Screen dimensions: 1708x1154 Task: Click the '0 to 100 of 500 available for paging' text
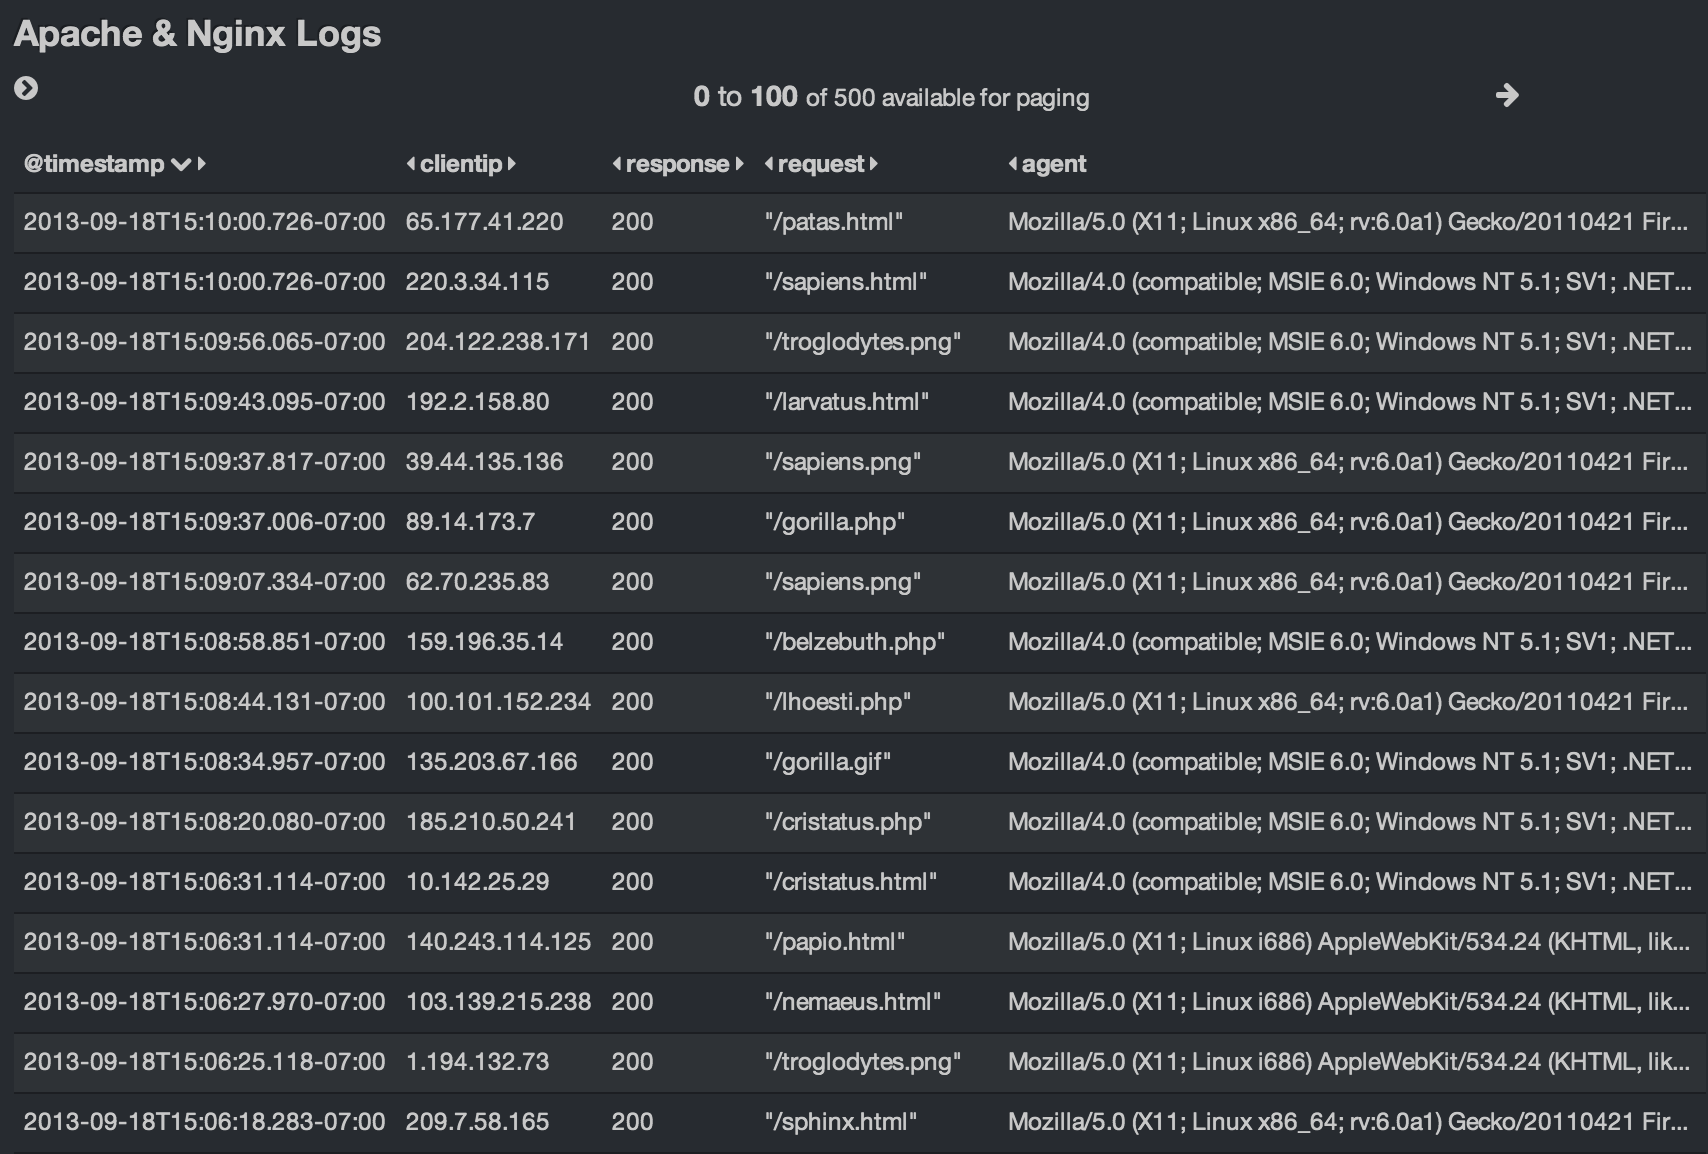(x=891, y=97)
